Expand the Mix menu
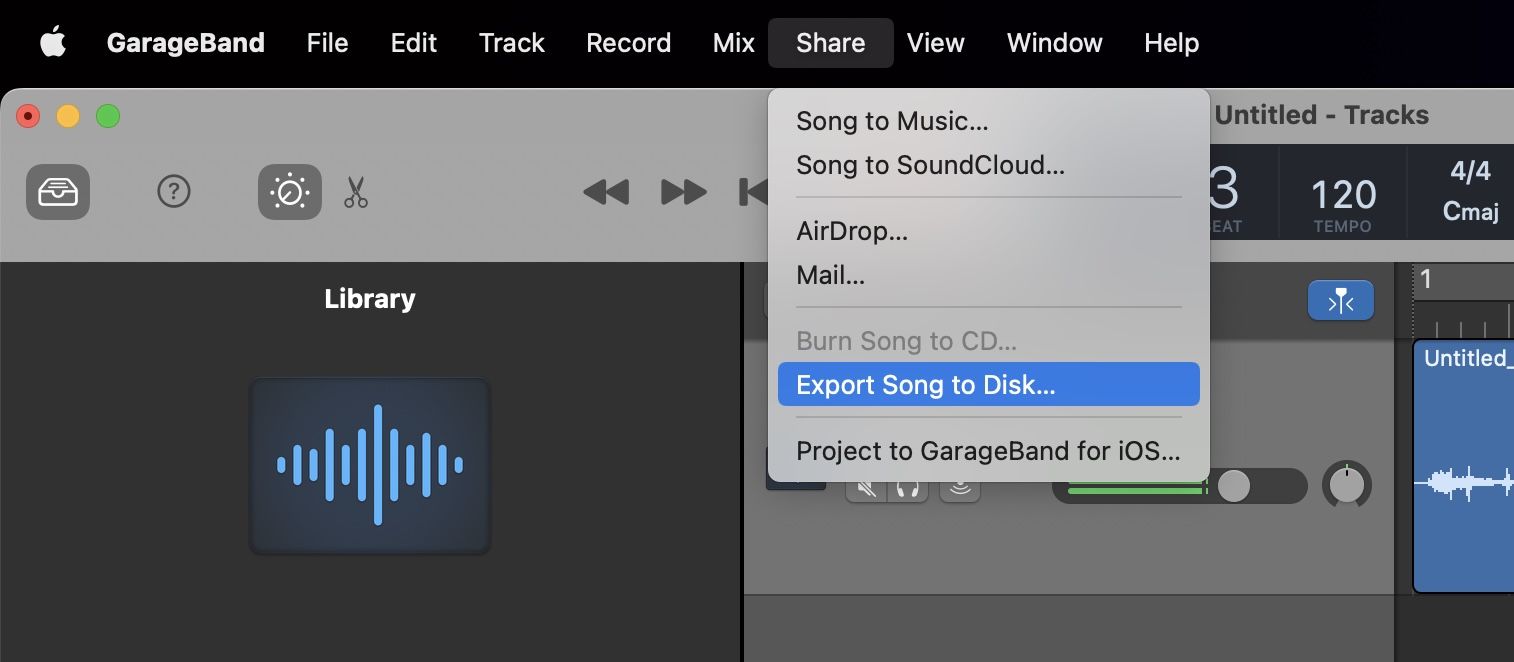Viewport: 1514px width, 662px height. [x=734, y=43]
